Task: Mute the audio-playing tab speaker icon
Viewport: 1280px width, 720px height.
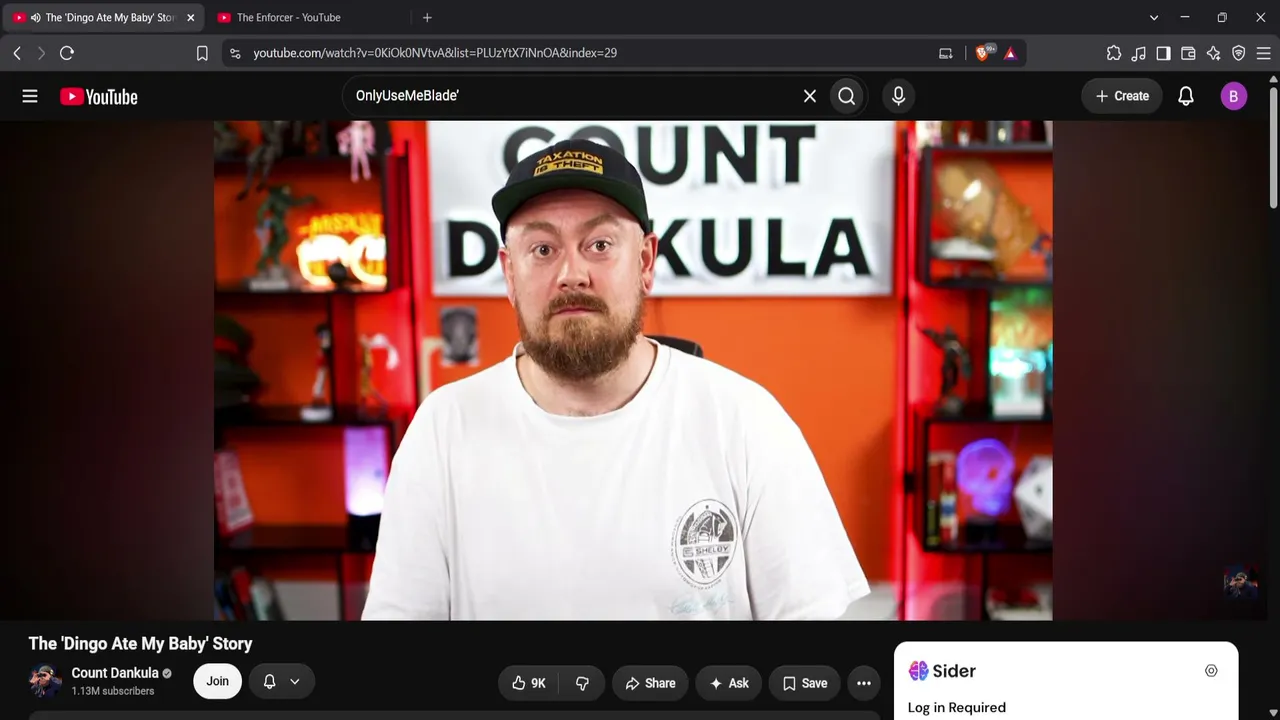Action: pyautogui.click(x=35, y=17)
